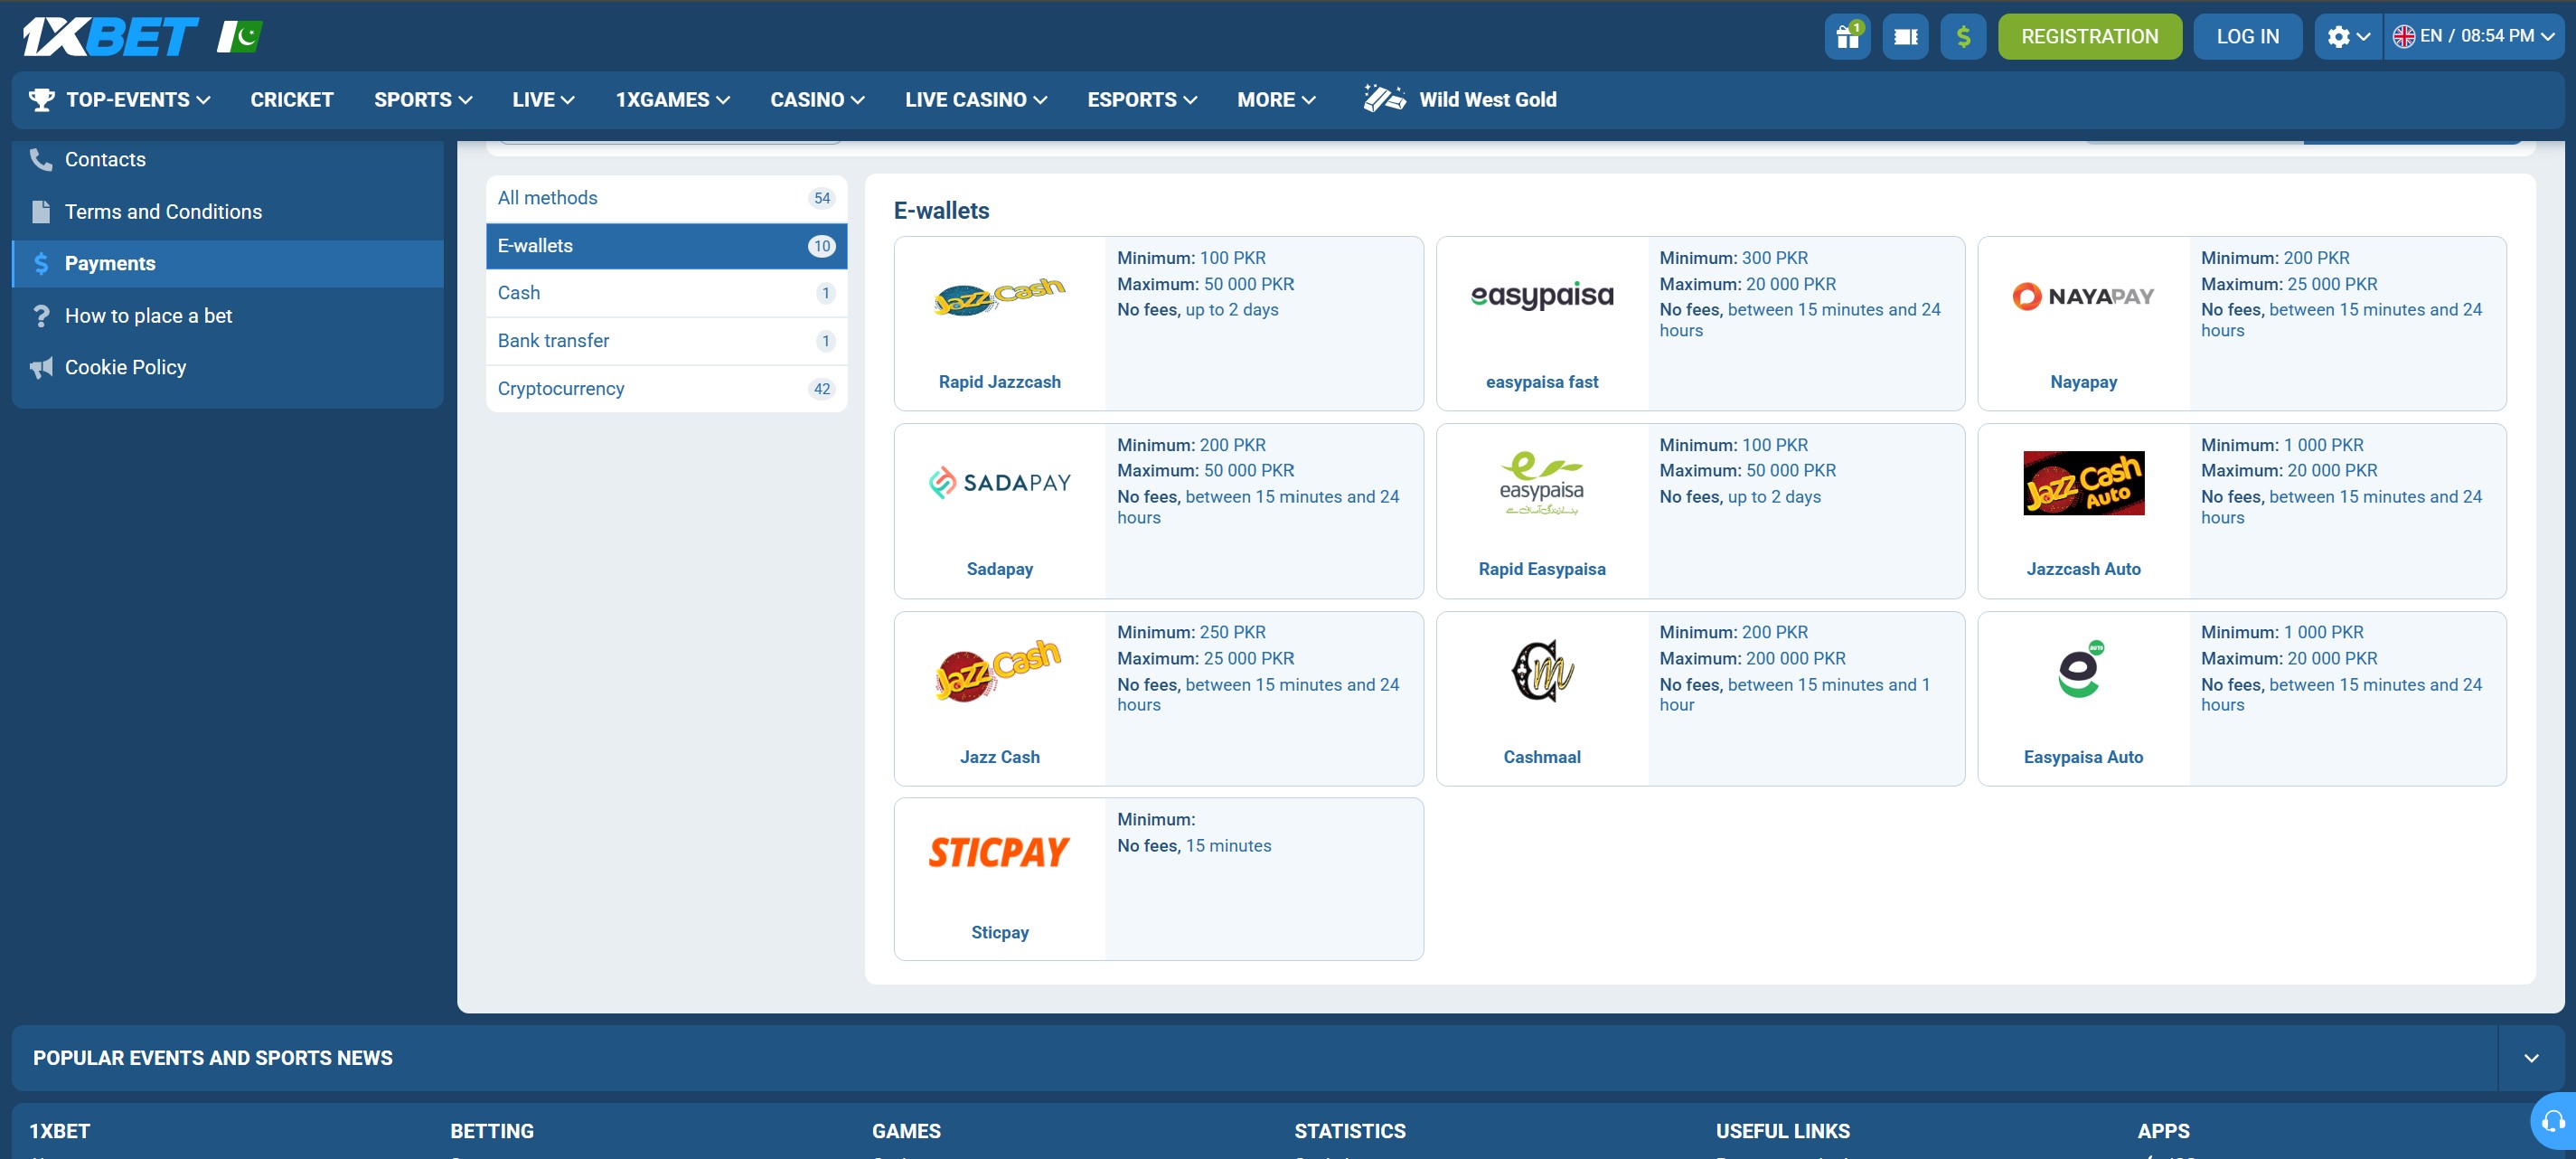Open the gift bonus icon

point(1847,37)
